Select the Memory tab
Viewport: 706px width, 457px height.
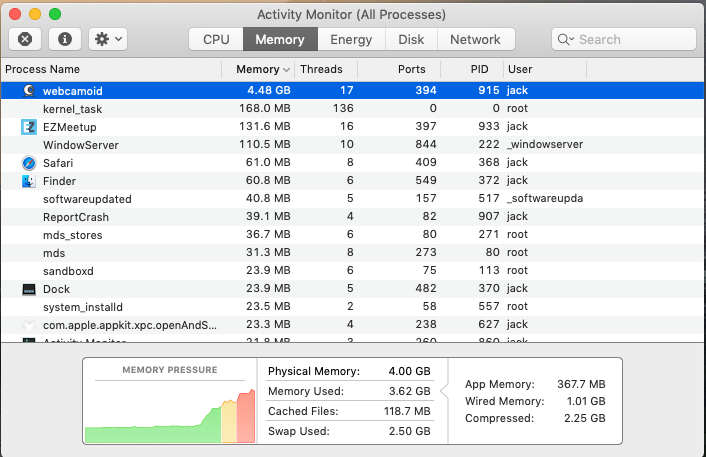280,39
